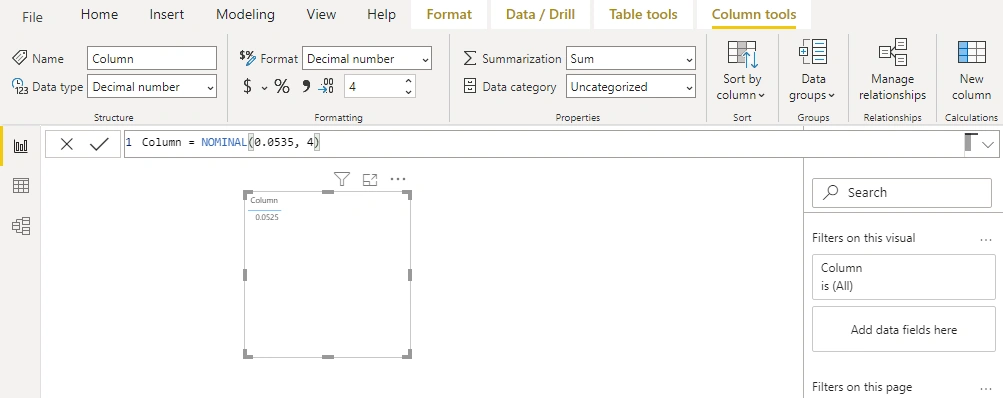Viewport: 1003px width, 398px height.
Task: Decrease decimal places with down arrow
Action: [x=408, y=92]
